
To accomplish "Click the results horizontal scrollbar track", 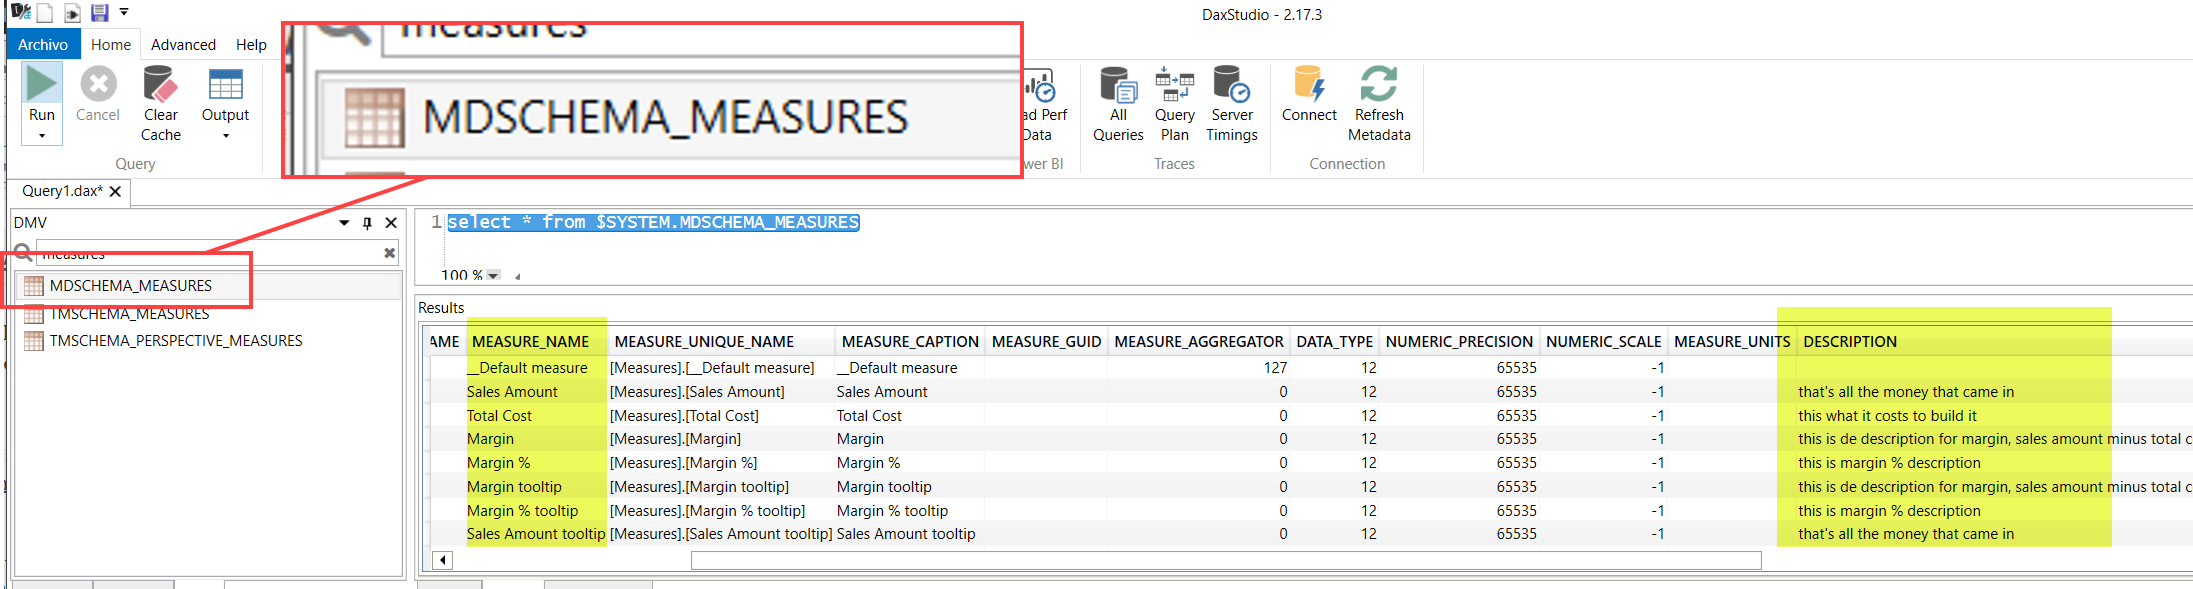I will click(1100, 560).
